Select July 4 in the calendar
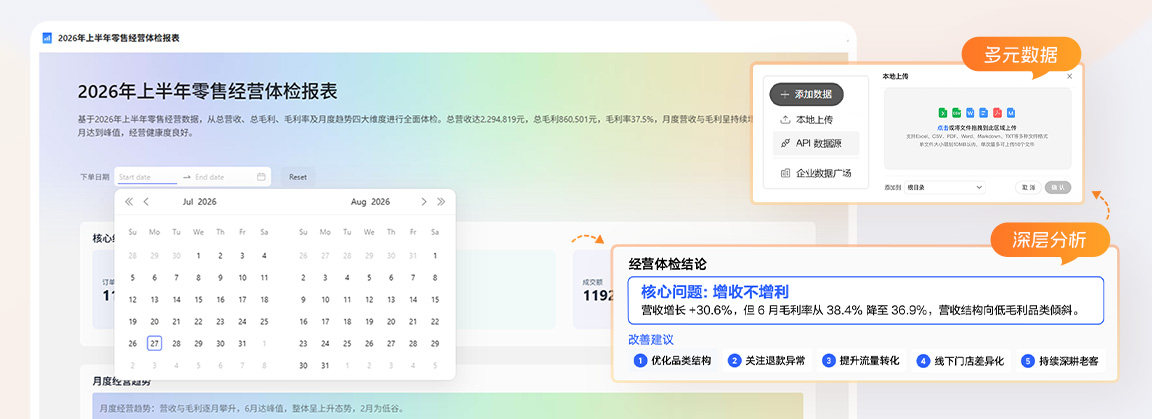The width and height of the screenshot is (1152, 419). pos(264,256)
